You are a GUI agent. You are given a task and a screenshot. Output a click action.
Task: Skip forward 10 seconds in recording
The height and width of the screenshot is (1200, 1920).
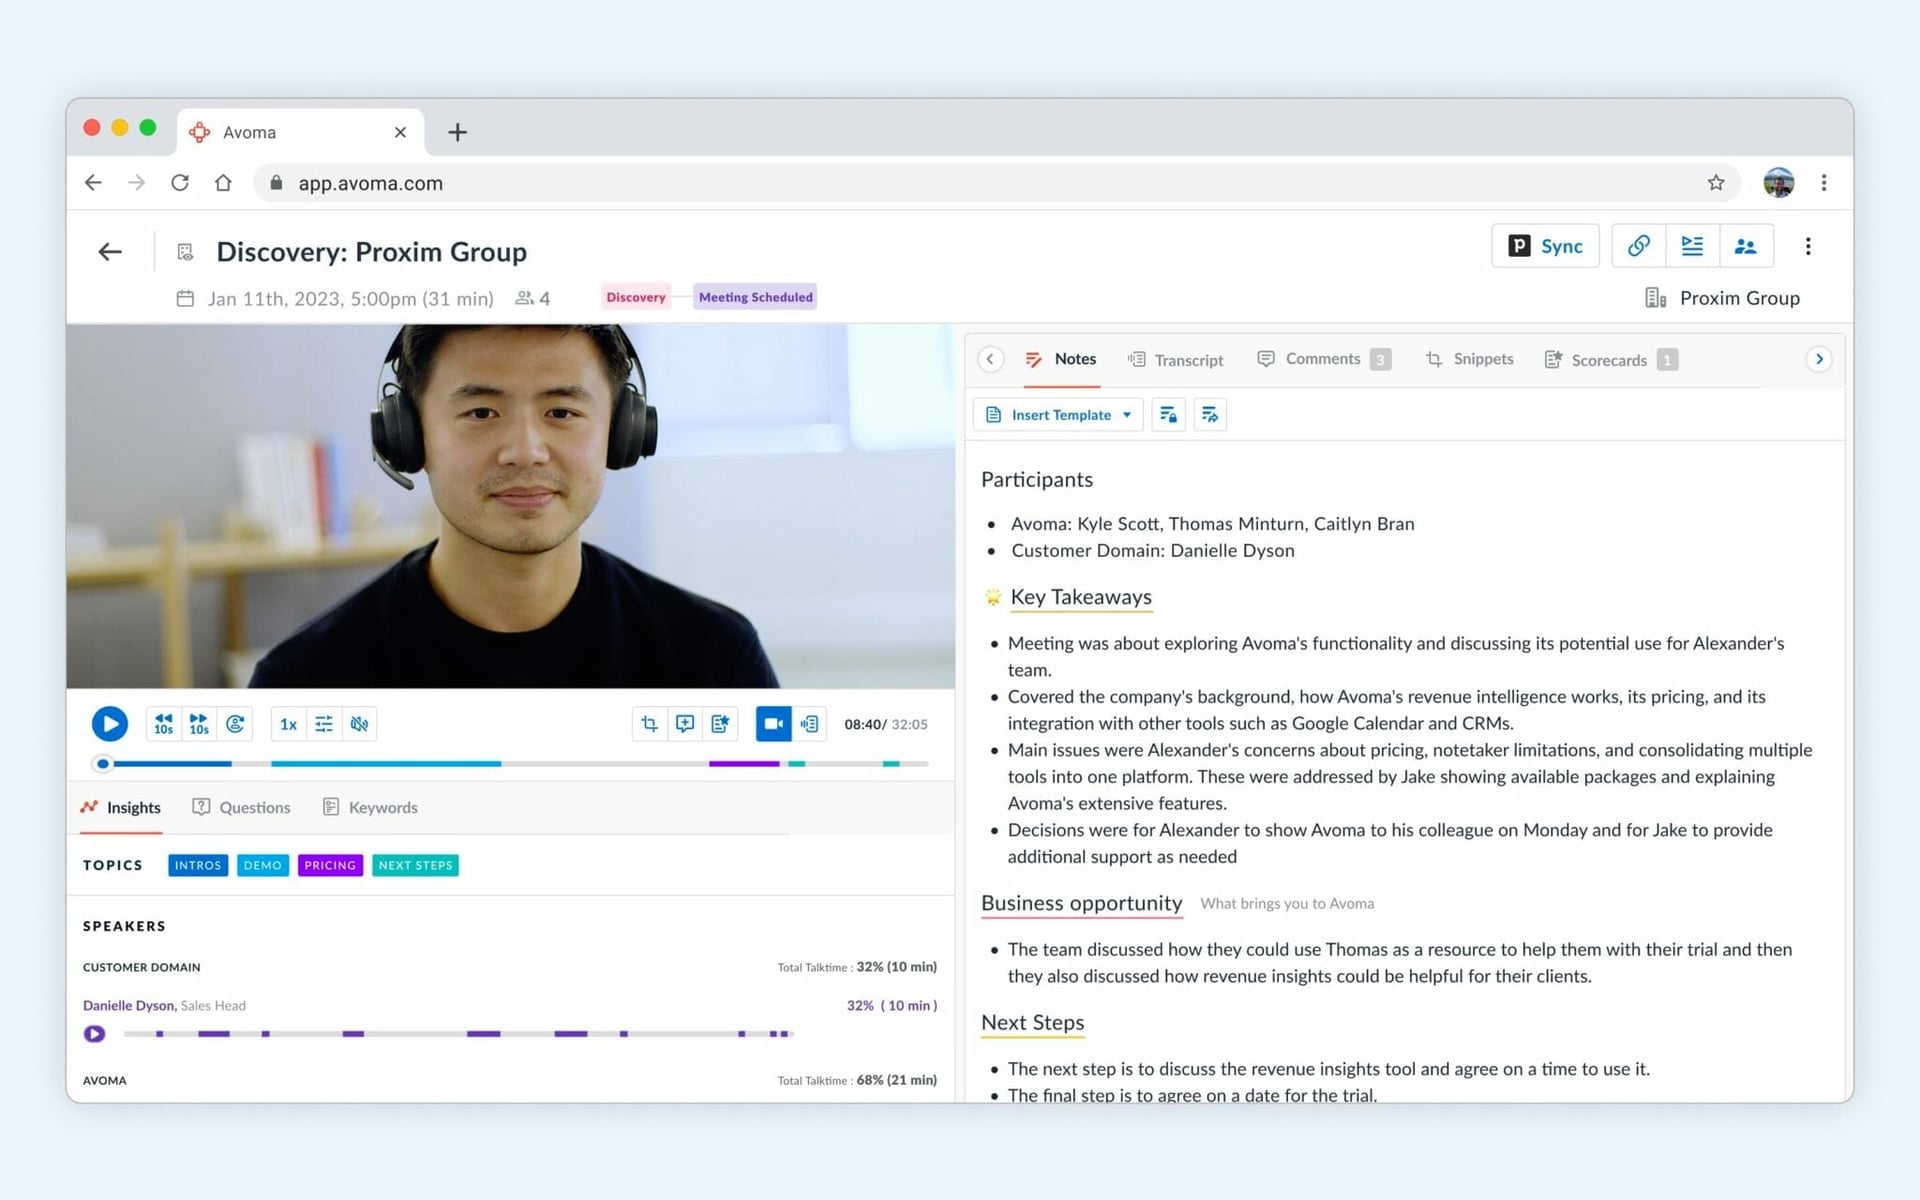(199, 724)
